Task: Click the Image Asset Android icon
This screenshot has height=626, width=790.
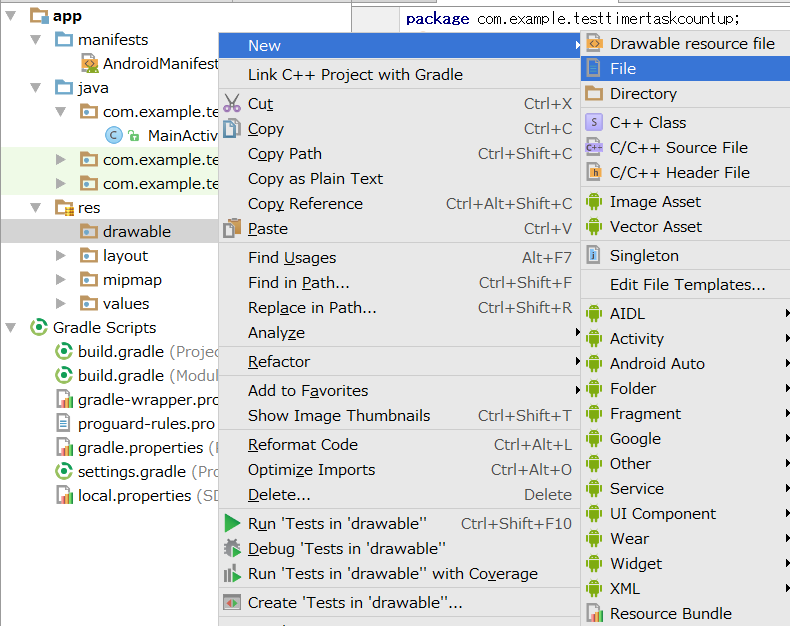Action: tap(594, 202)
